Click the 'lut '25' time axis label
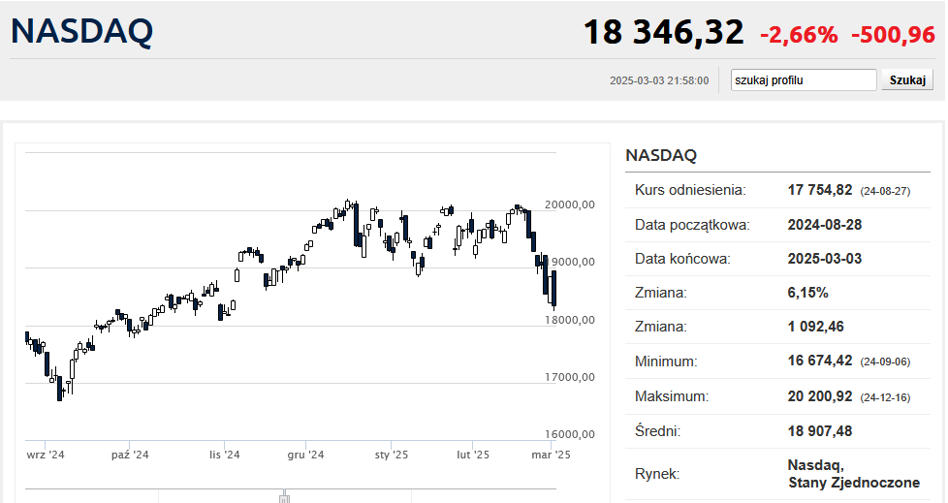948x503 pixels. (x=472, y=454)
